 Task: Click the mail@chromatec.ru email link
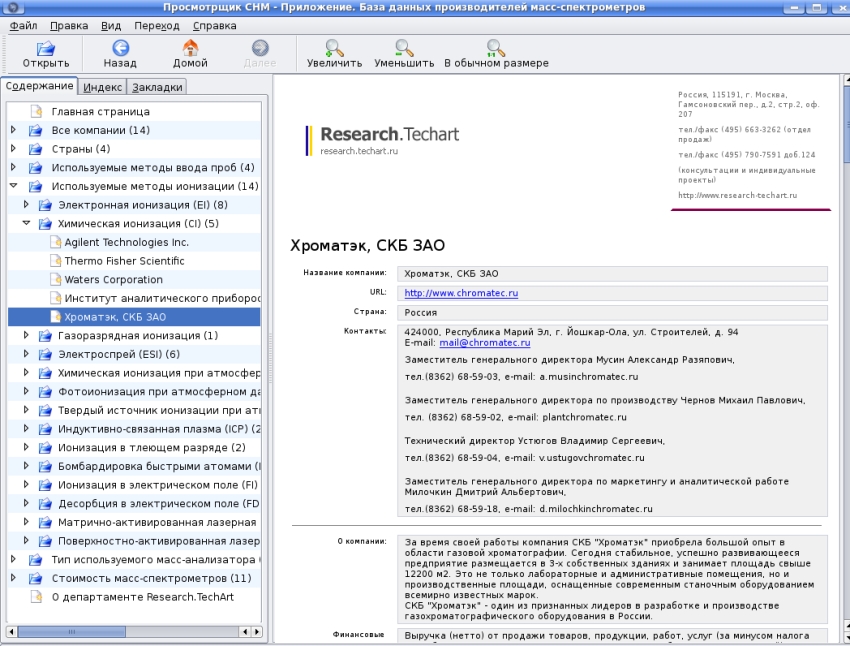485,343
